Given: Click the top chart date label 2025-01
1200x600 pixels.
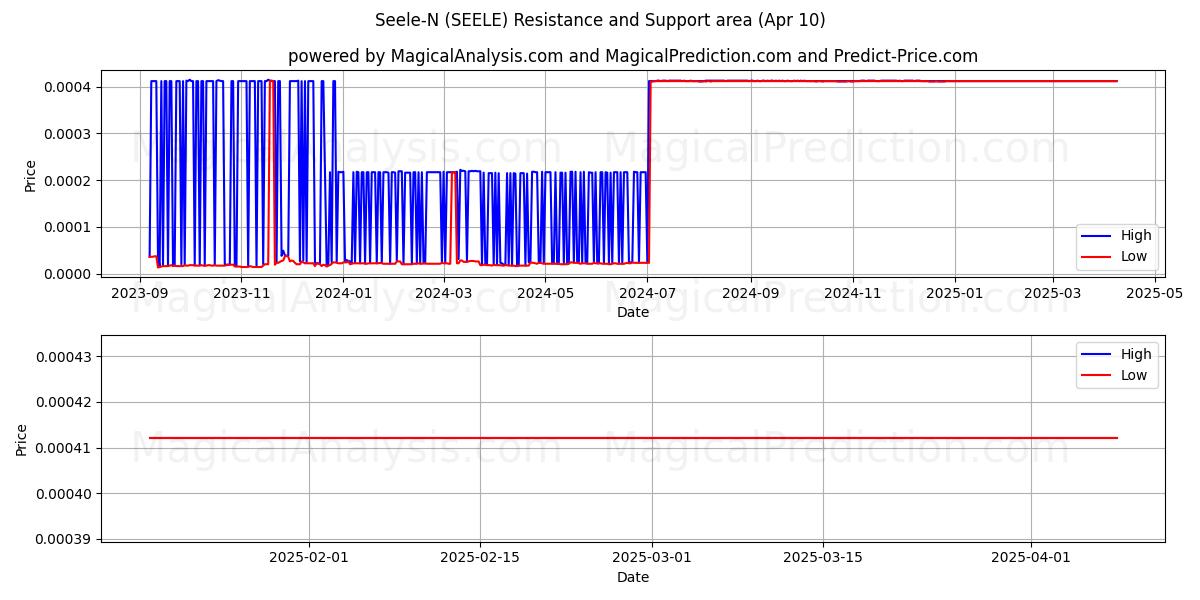Looking at the screenshot, I should pos(955,294).
